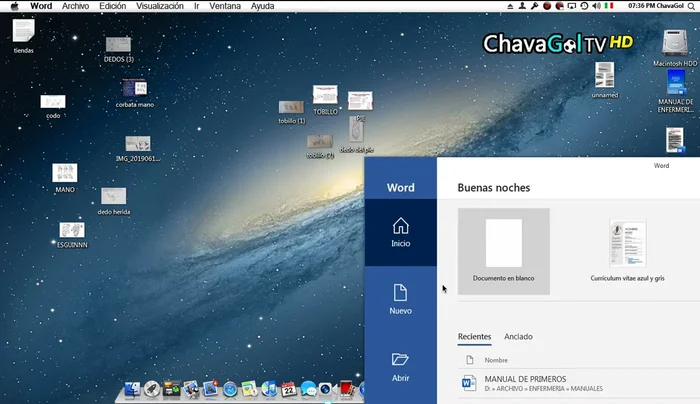This screenshot has height=404, width=700.
Task: Click the Spotlight search magnifier icon
Action: 691,6
